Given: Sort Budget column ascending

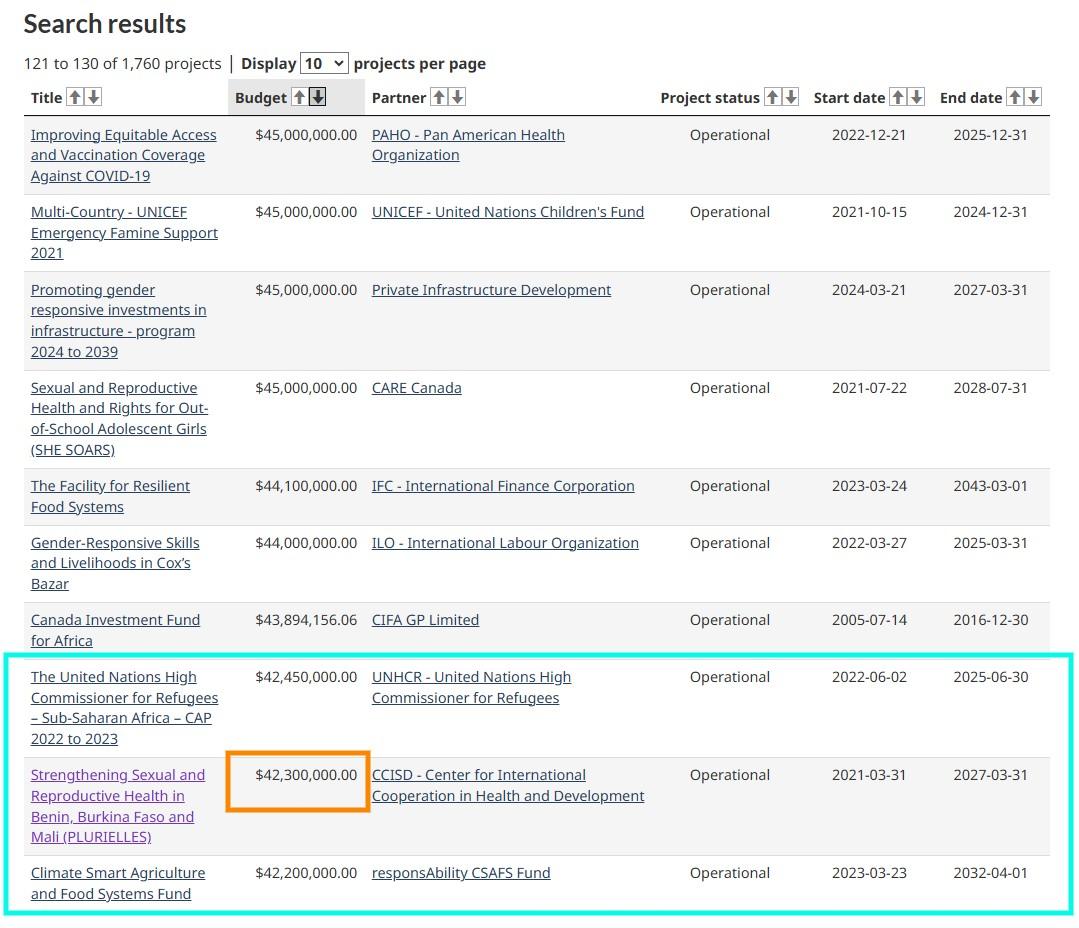Looking at the screenshot, I should click(x=299, y=97).
